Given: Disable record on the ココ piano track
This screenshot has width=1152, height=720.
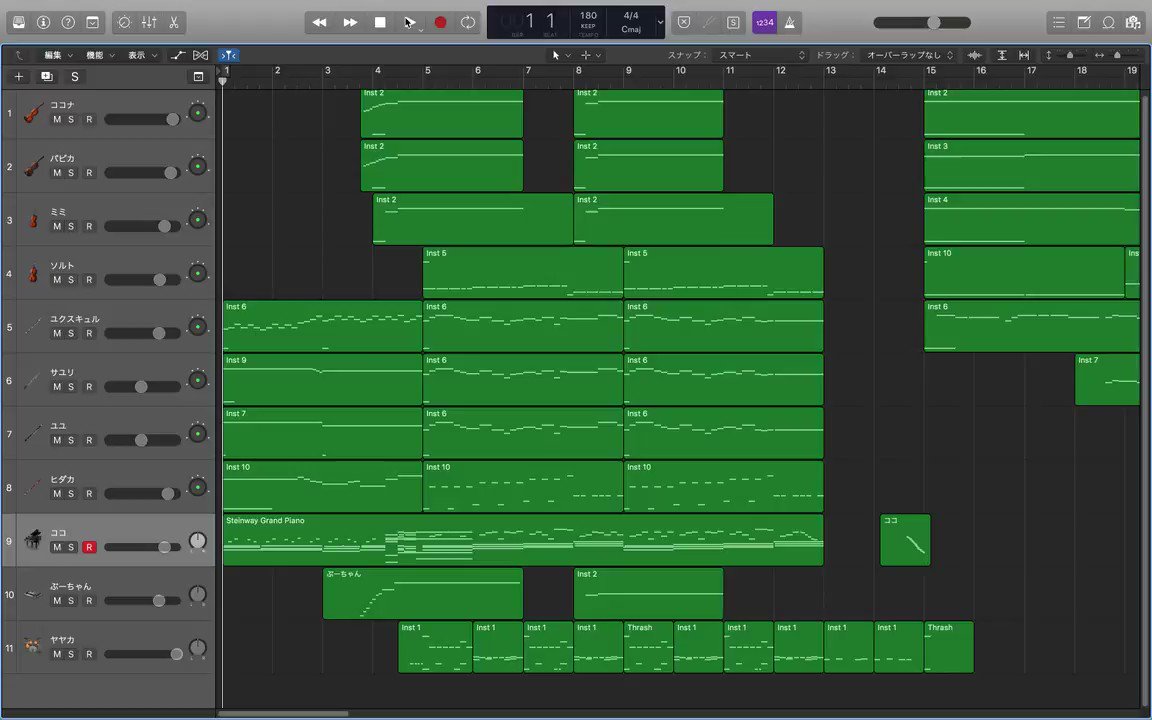Looking at the screenshot, I should 89,547.
